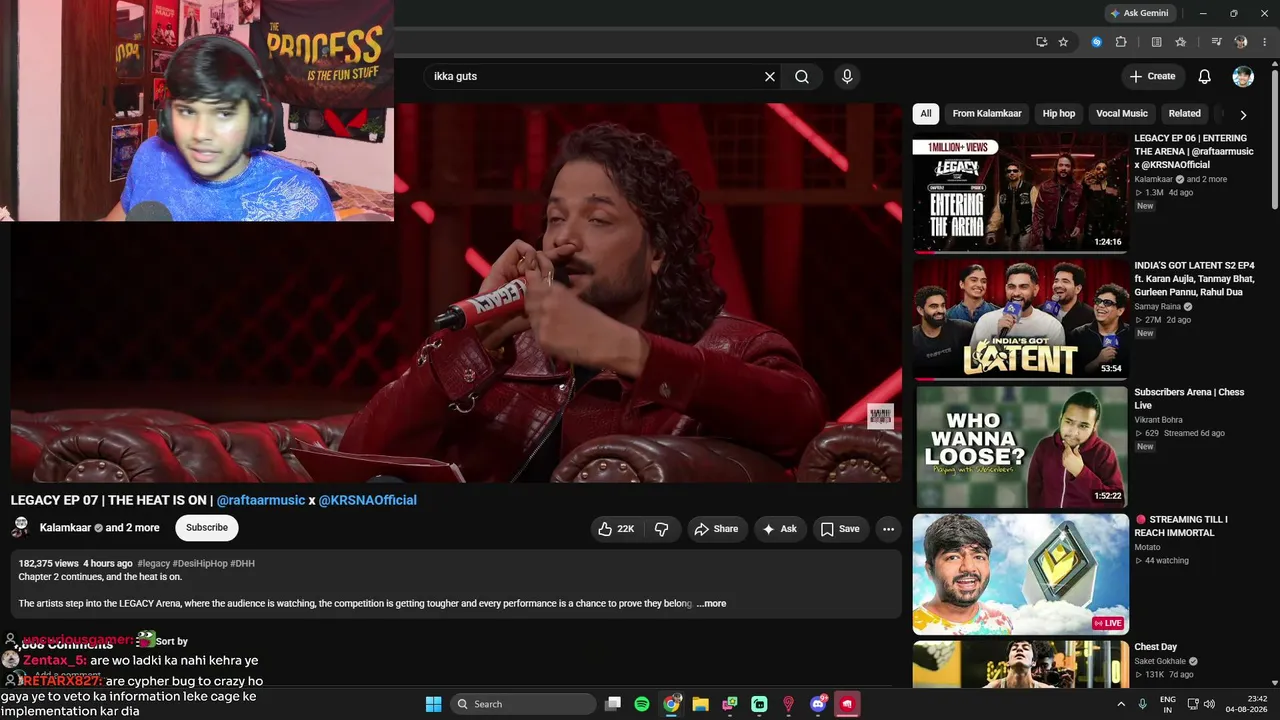Bookmark this tab with the star icon
The height and width of the screenshot is (720, 1280).
[x=1063, y=42]
